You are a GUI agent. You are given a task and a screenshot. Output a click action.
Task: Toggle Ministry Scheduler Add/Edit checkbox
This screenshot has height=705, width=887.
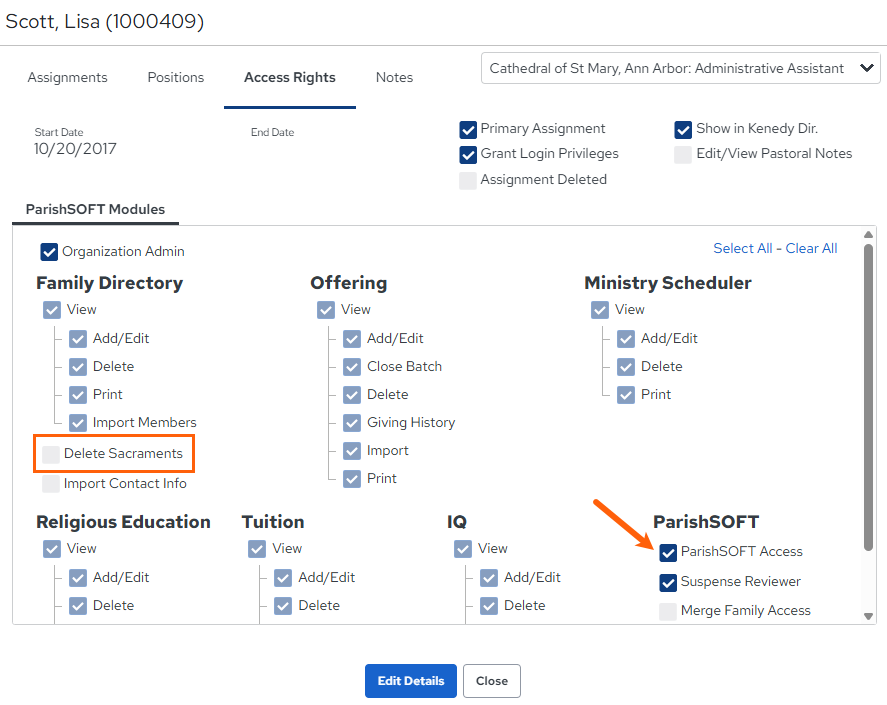[x=626, y=339]
